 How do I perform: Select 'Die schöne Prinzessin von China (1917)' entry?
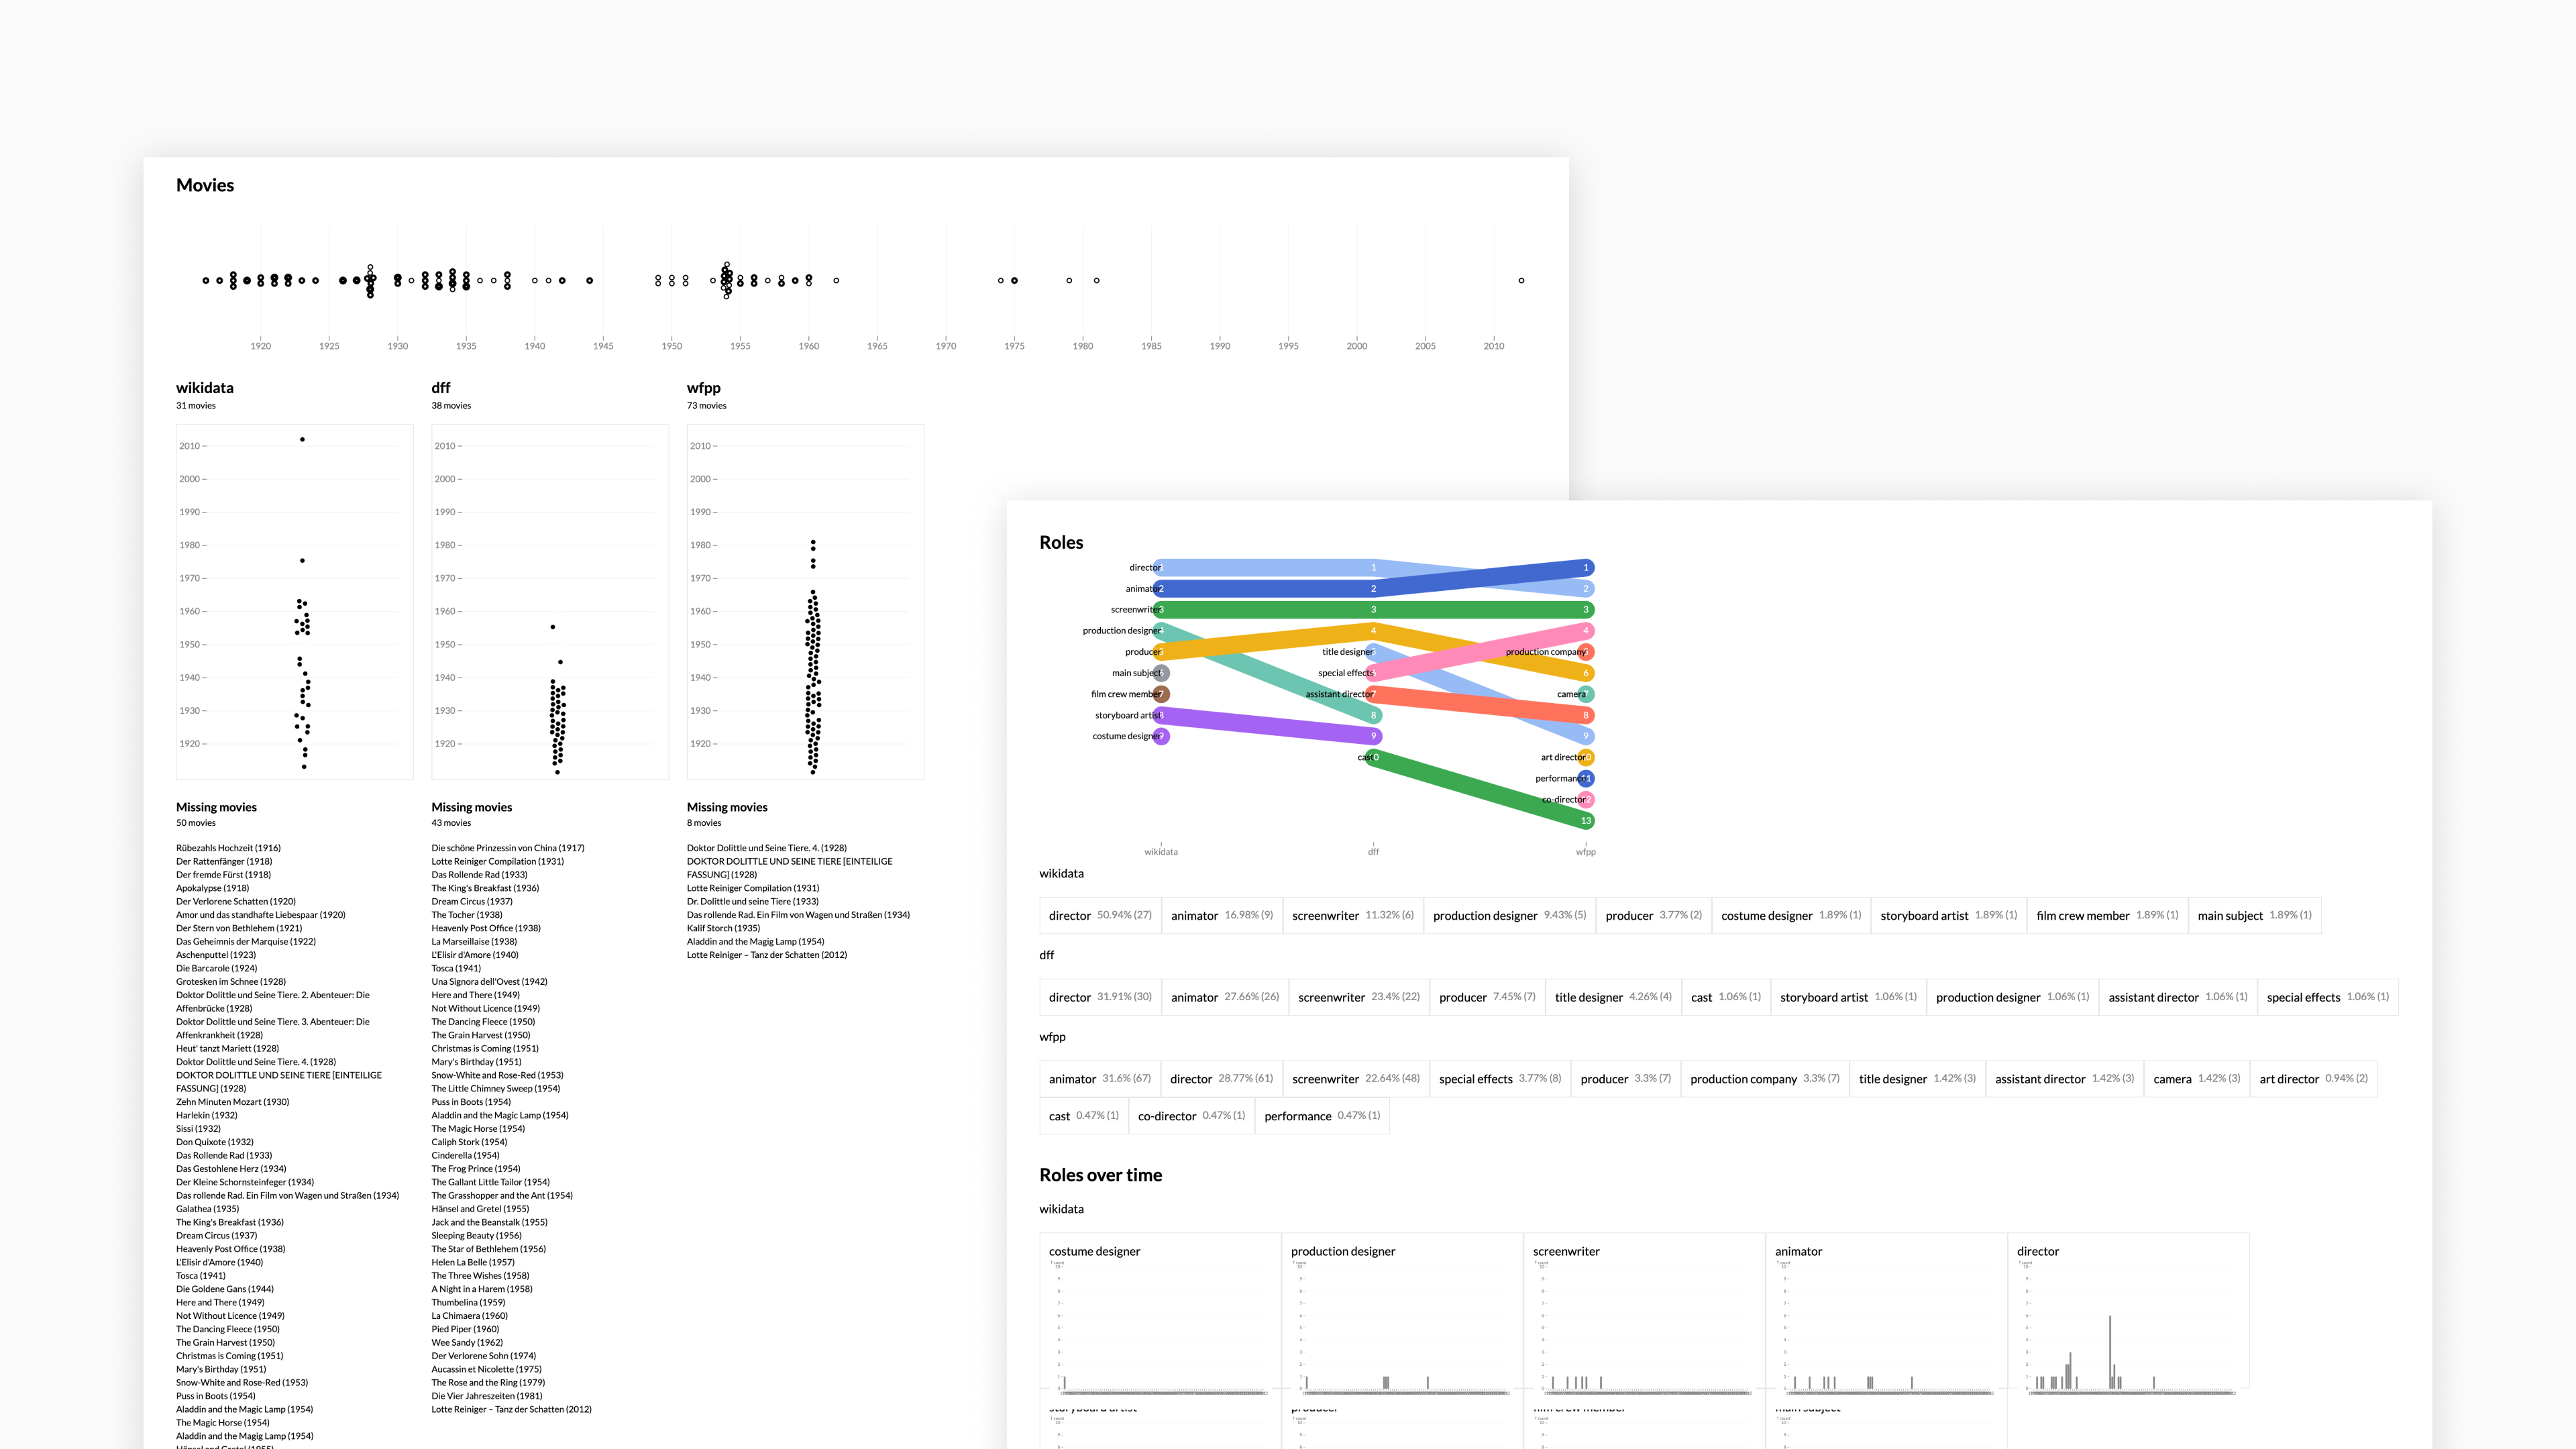[x=508, y=848]
